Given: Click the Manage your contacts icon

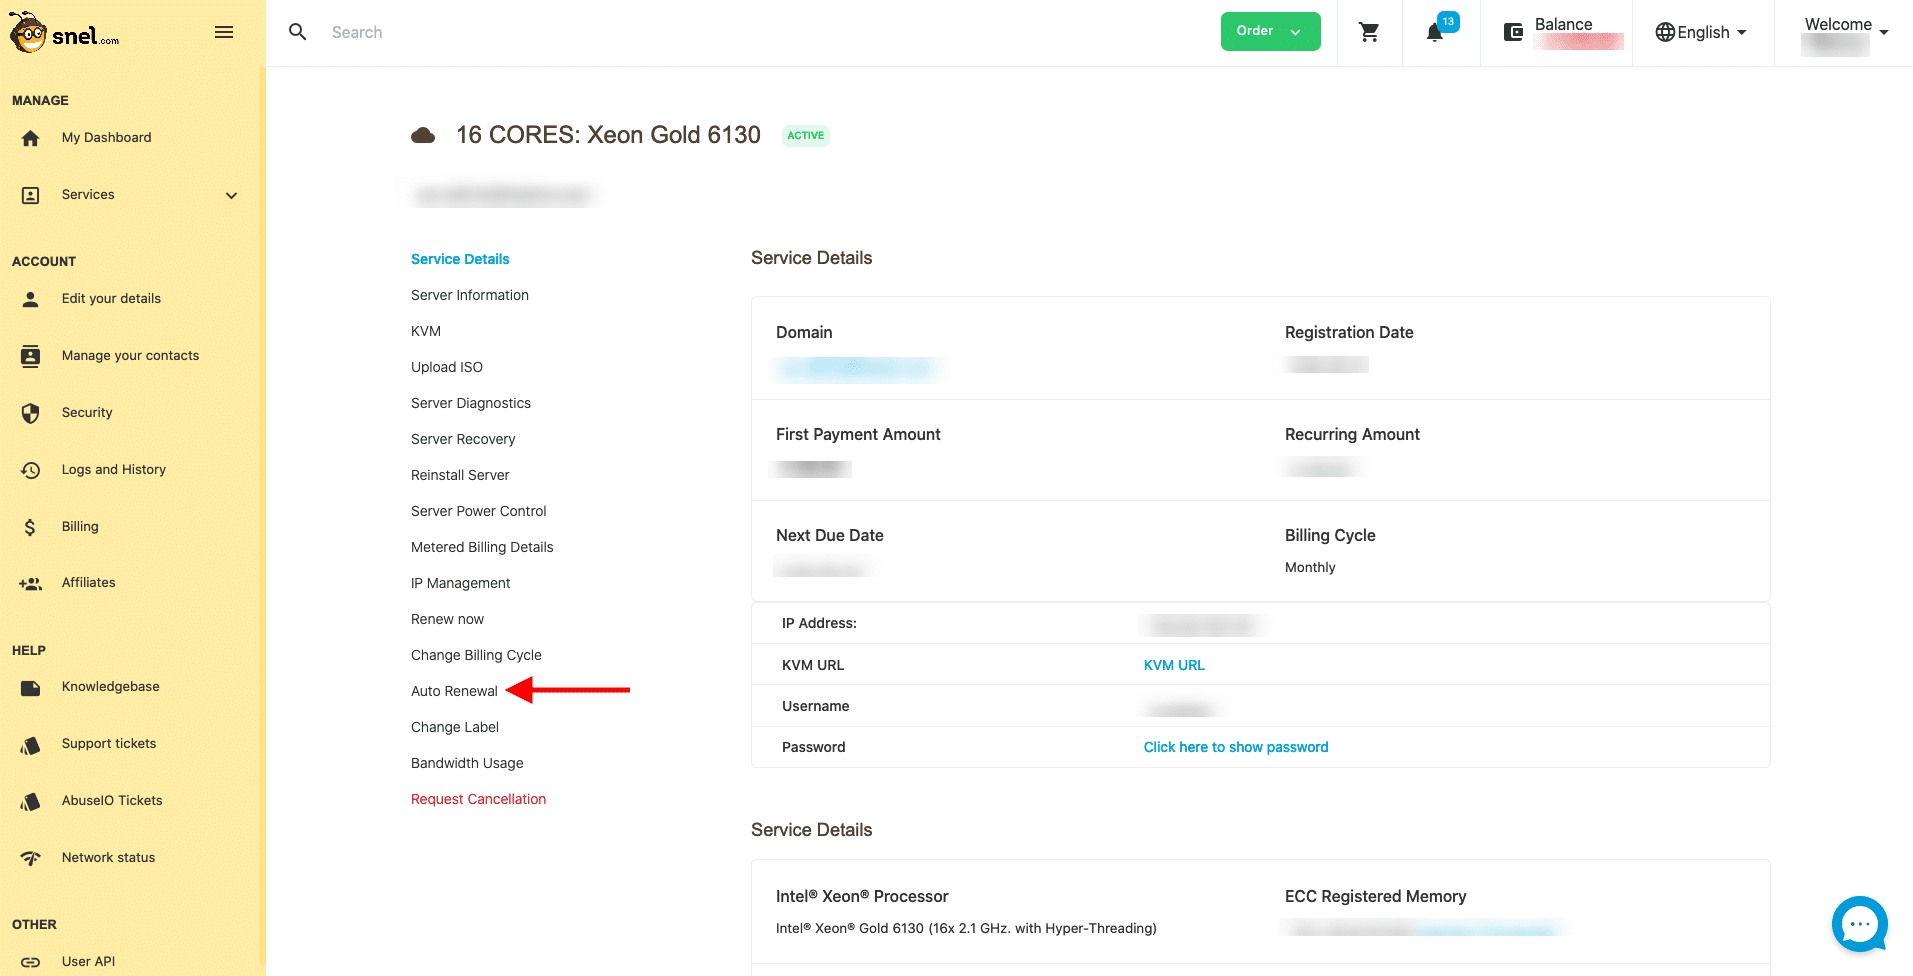Looking at the screenshot, I should pyautogui.click(x=31, y=356).
